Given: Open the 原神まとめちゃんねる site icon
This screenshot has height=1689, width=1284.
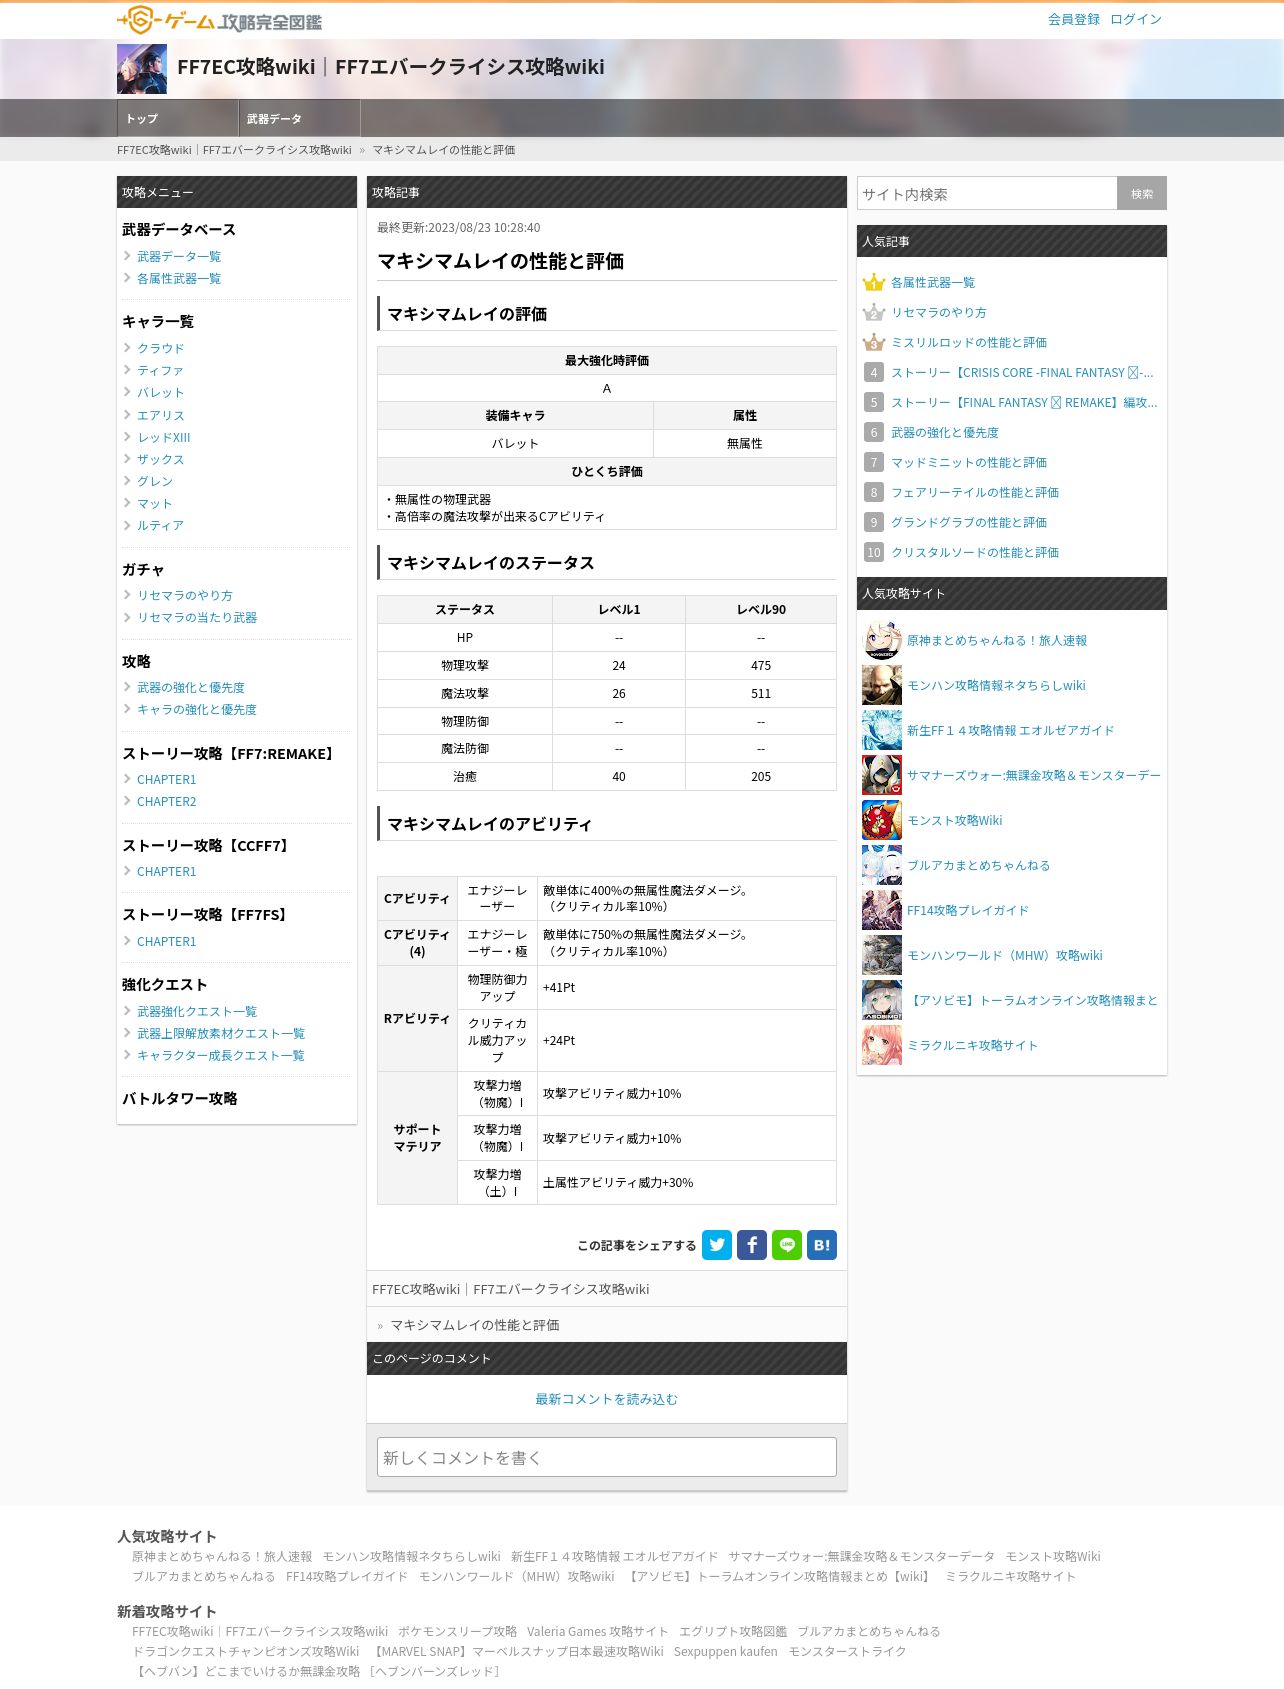Looking at the screenshot, I should pyautogui.click(x=882, y=640).
